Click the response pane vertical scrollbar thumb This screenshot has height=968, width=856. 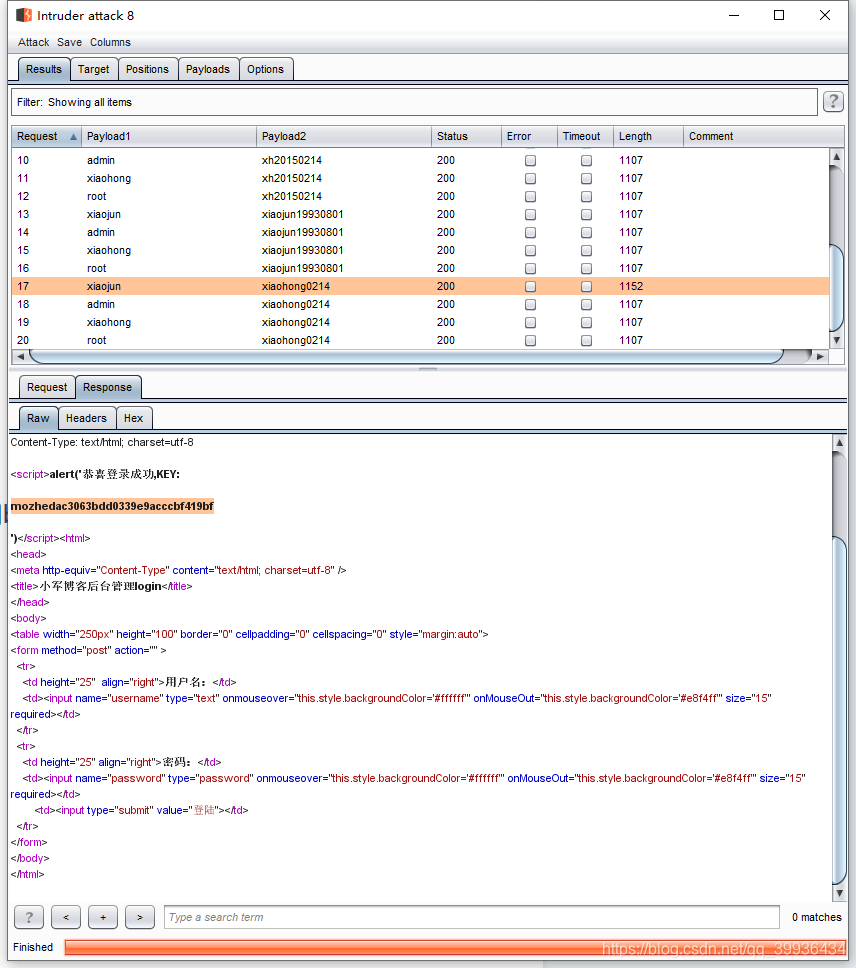click(x=839, y=710)
